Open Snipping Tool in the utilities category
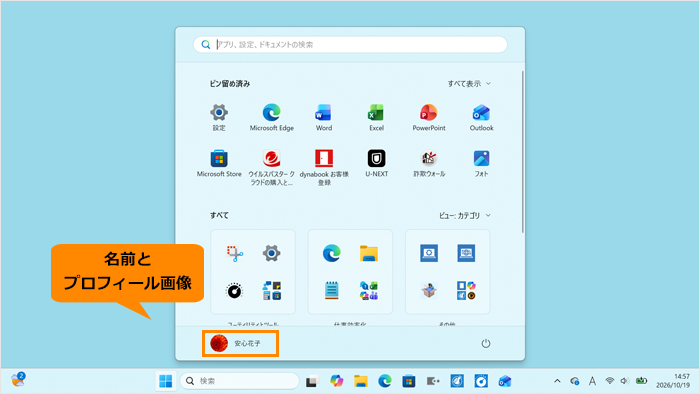 click(234, 253)
